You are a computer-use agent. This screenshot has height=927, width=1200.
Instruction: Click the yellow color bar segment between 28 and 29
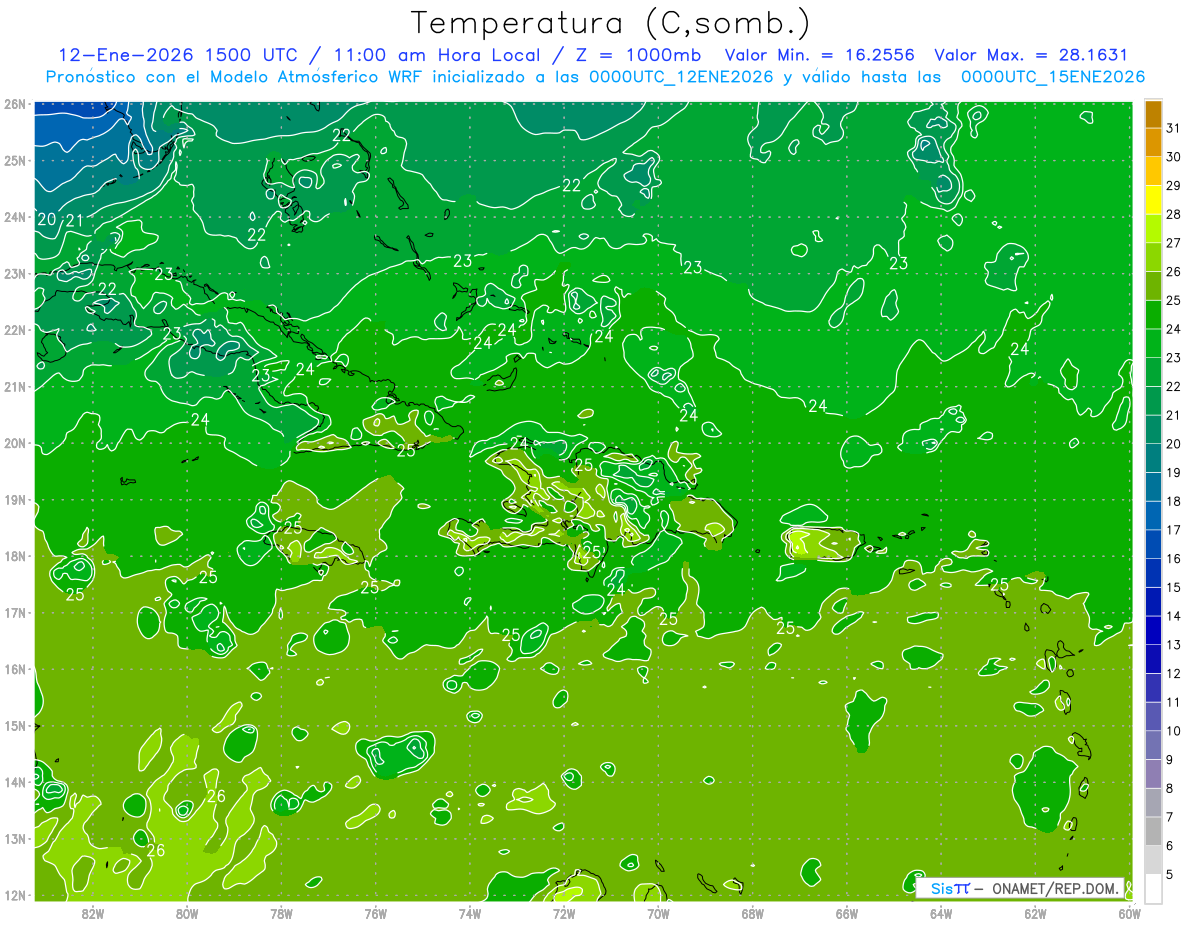coord(1153,200)
